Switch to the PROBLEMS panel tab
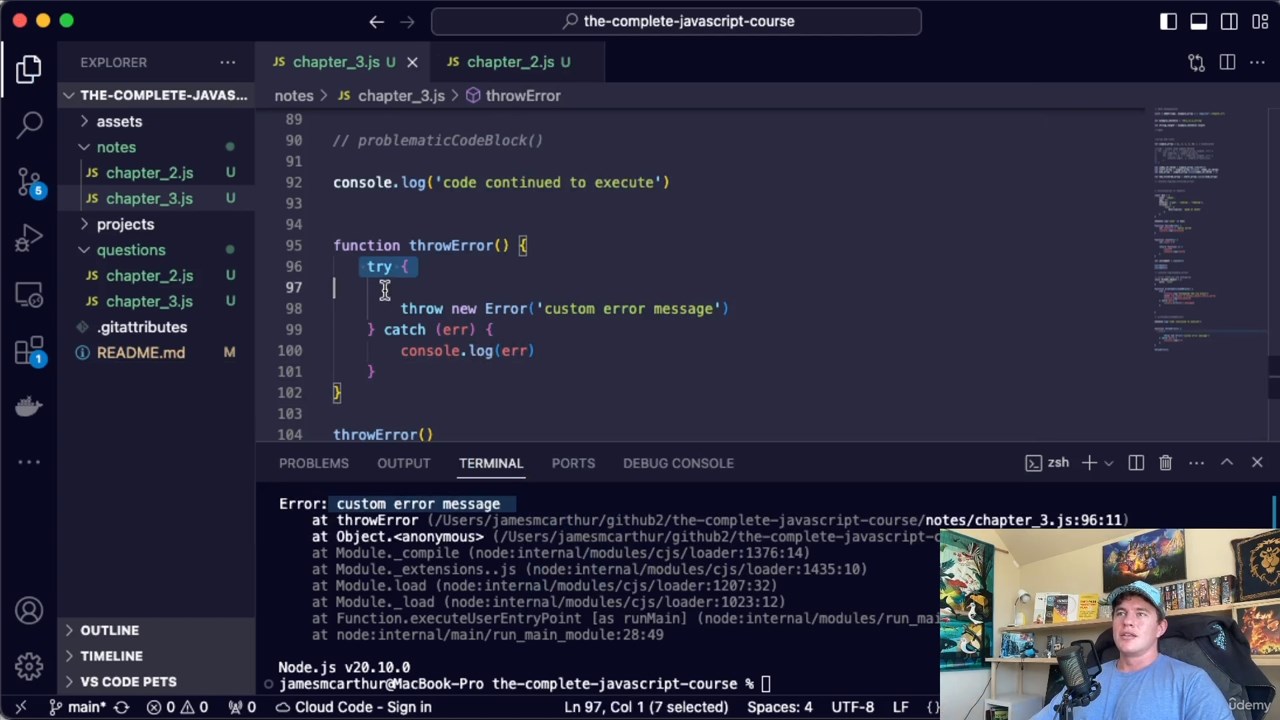Screen dimensions: 1280x720 (313, 463)
